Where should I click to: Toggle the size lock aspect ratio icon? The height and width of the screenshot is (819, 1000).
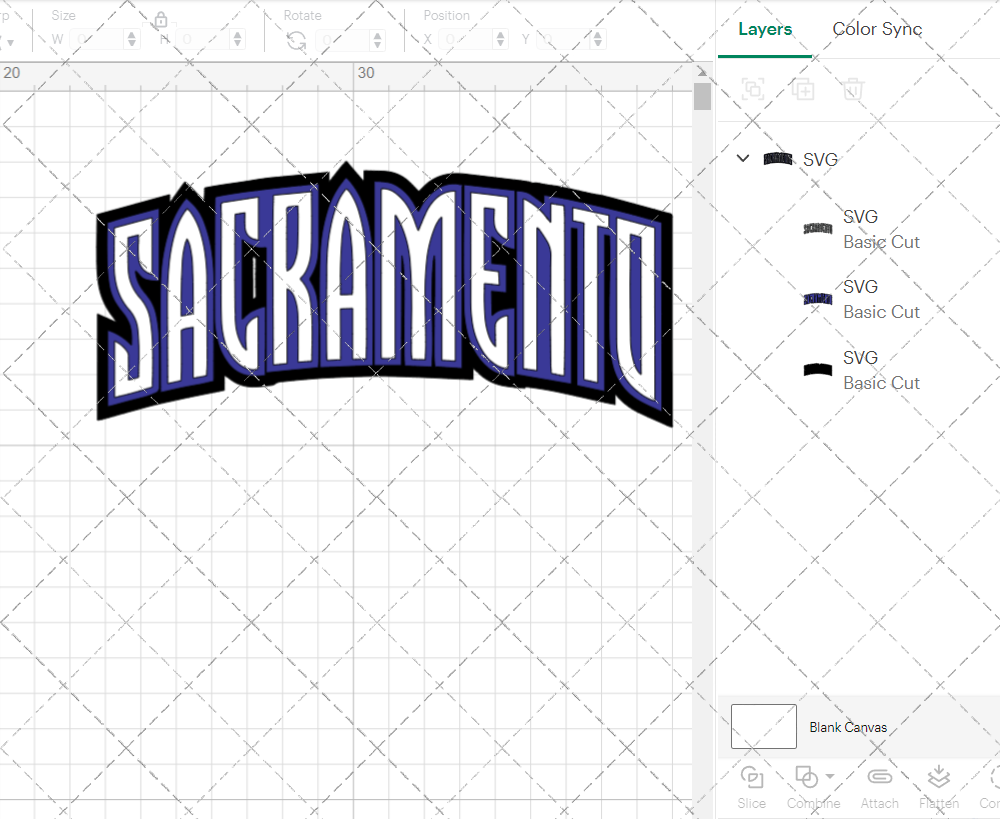(161, 20)
